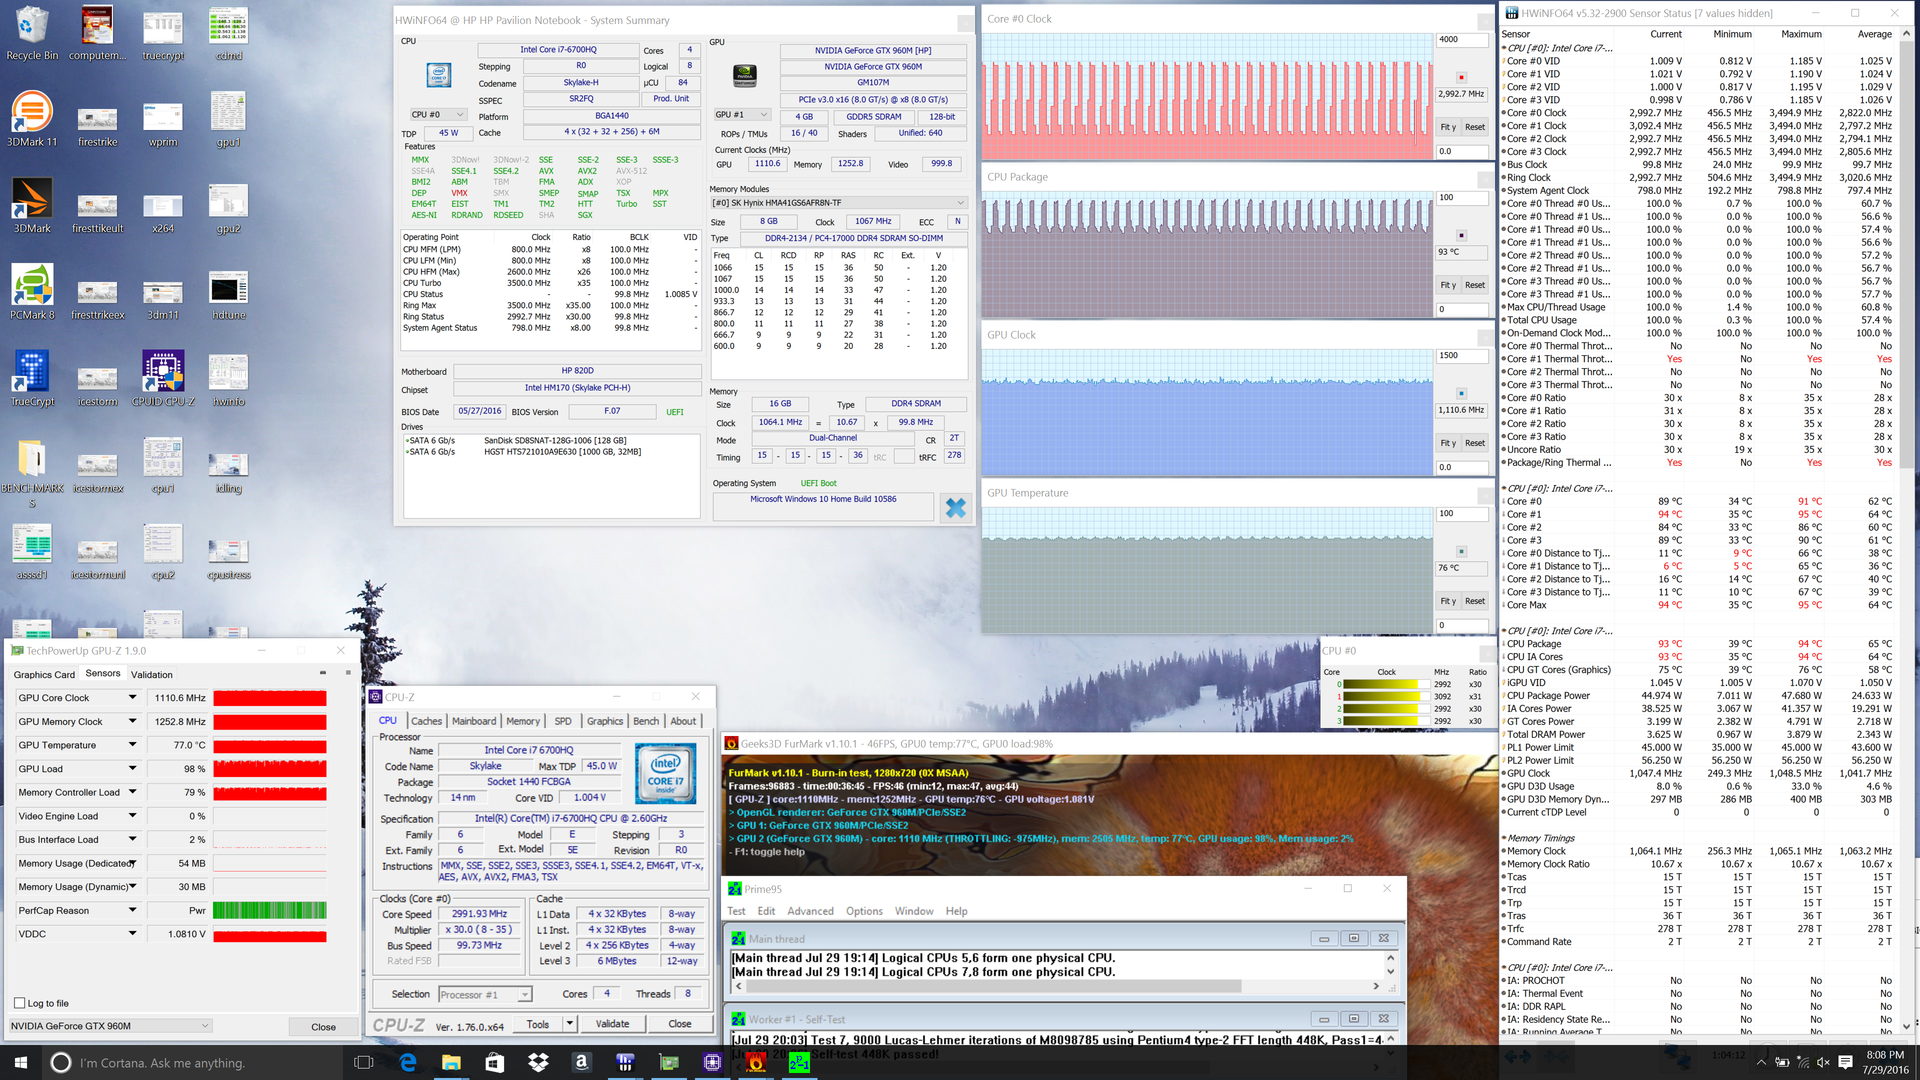Open CPU #0 selector in System Summary
Viewport: 1920px width, 1080px height.
[438, 115]
